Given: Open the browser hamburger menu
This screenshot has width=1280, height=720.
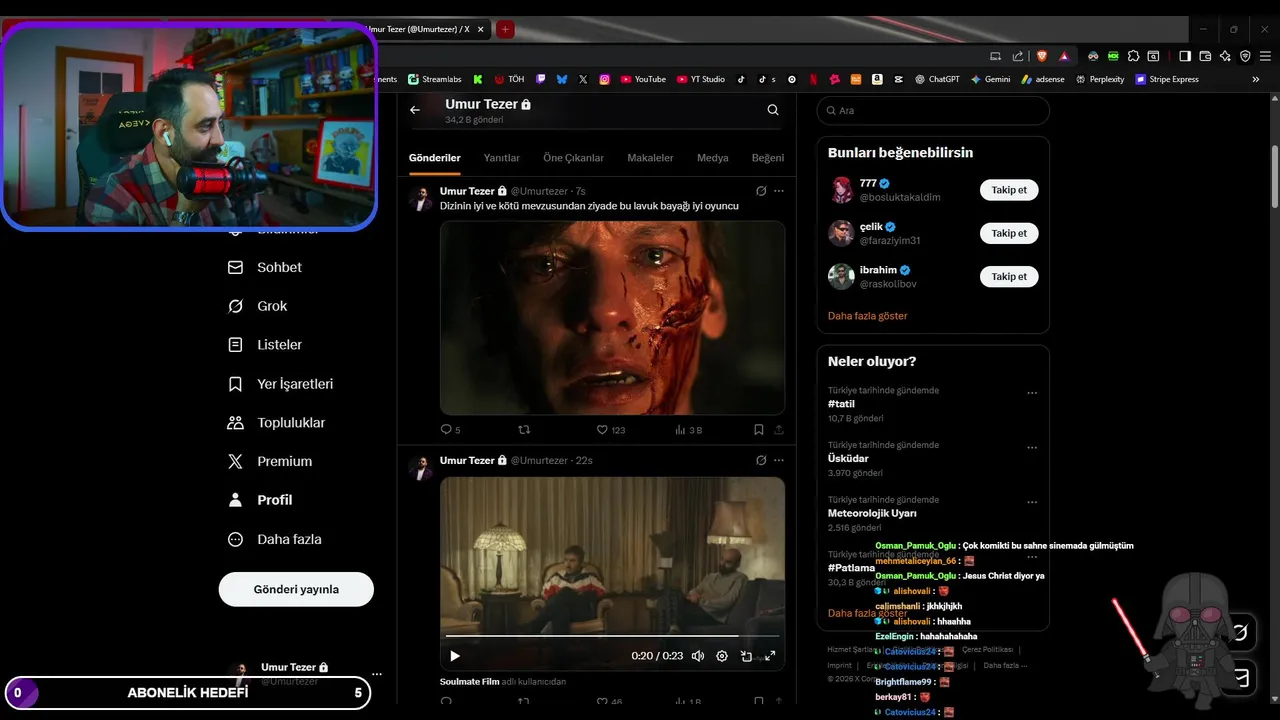Looking at the screenshot, I should pos(1265,56).
